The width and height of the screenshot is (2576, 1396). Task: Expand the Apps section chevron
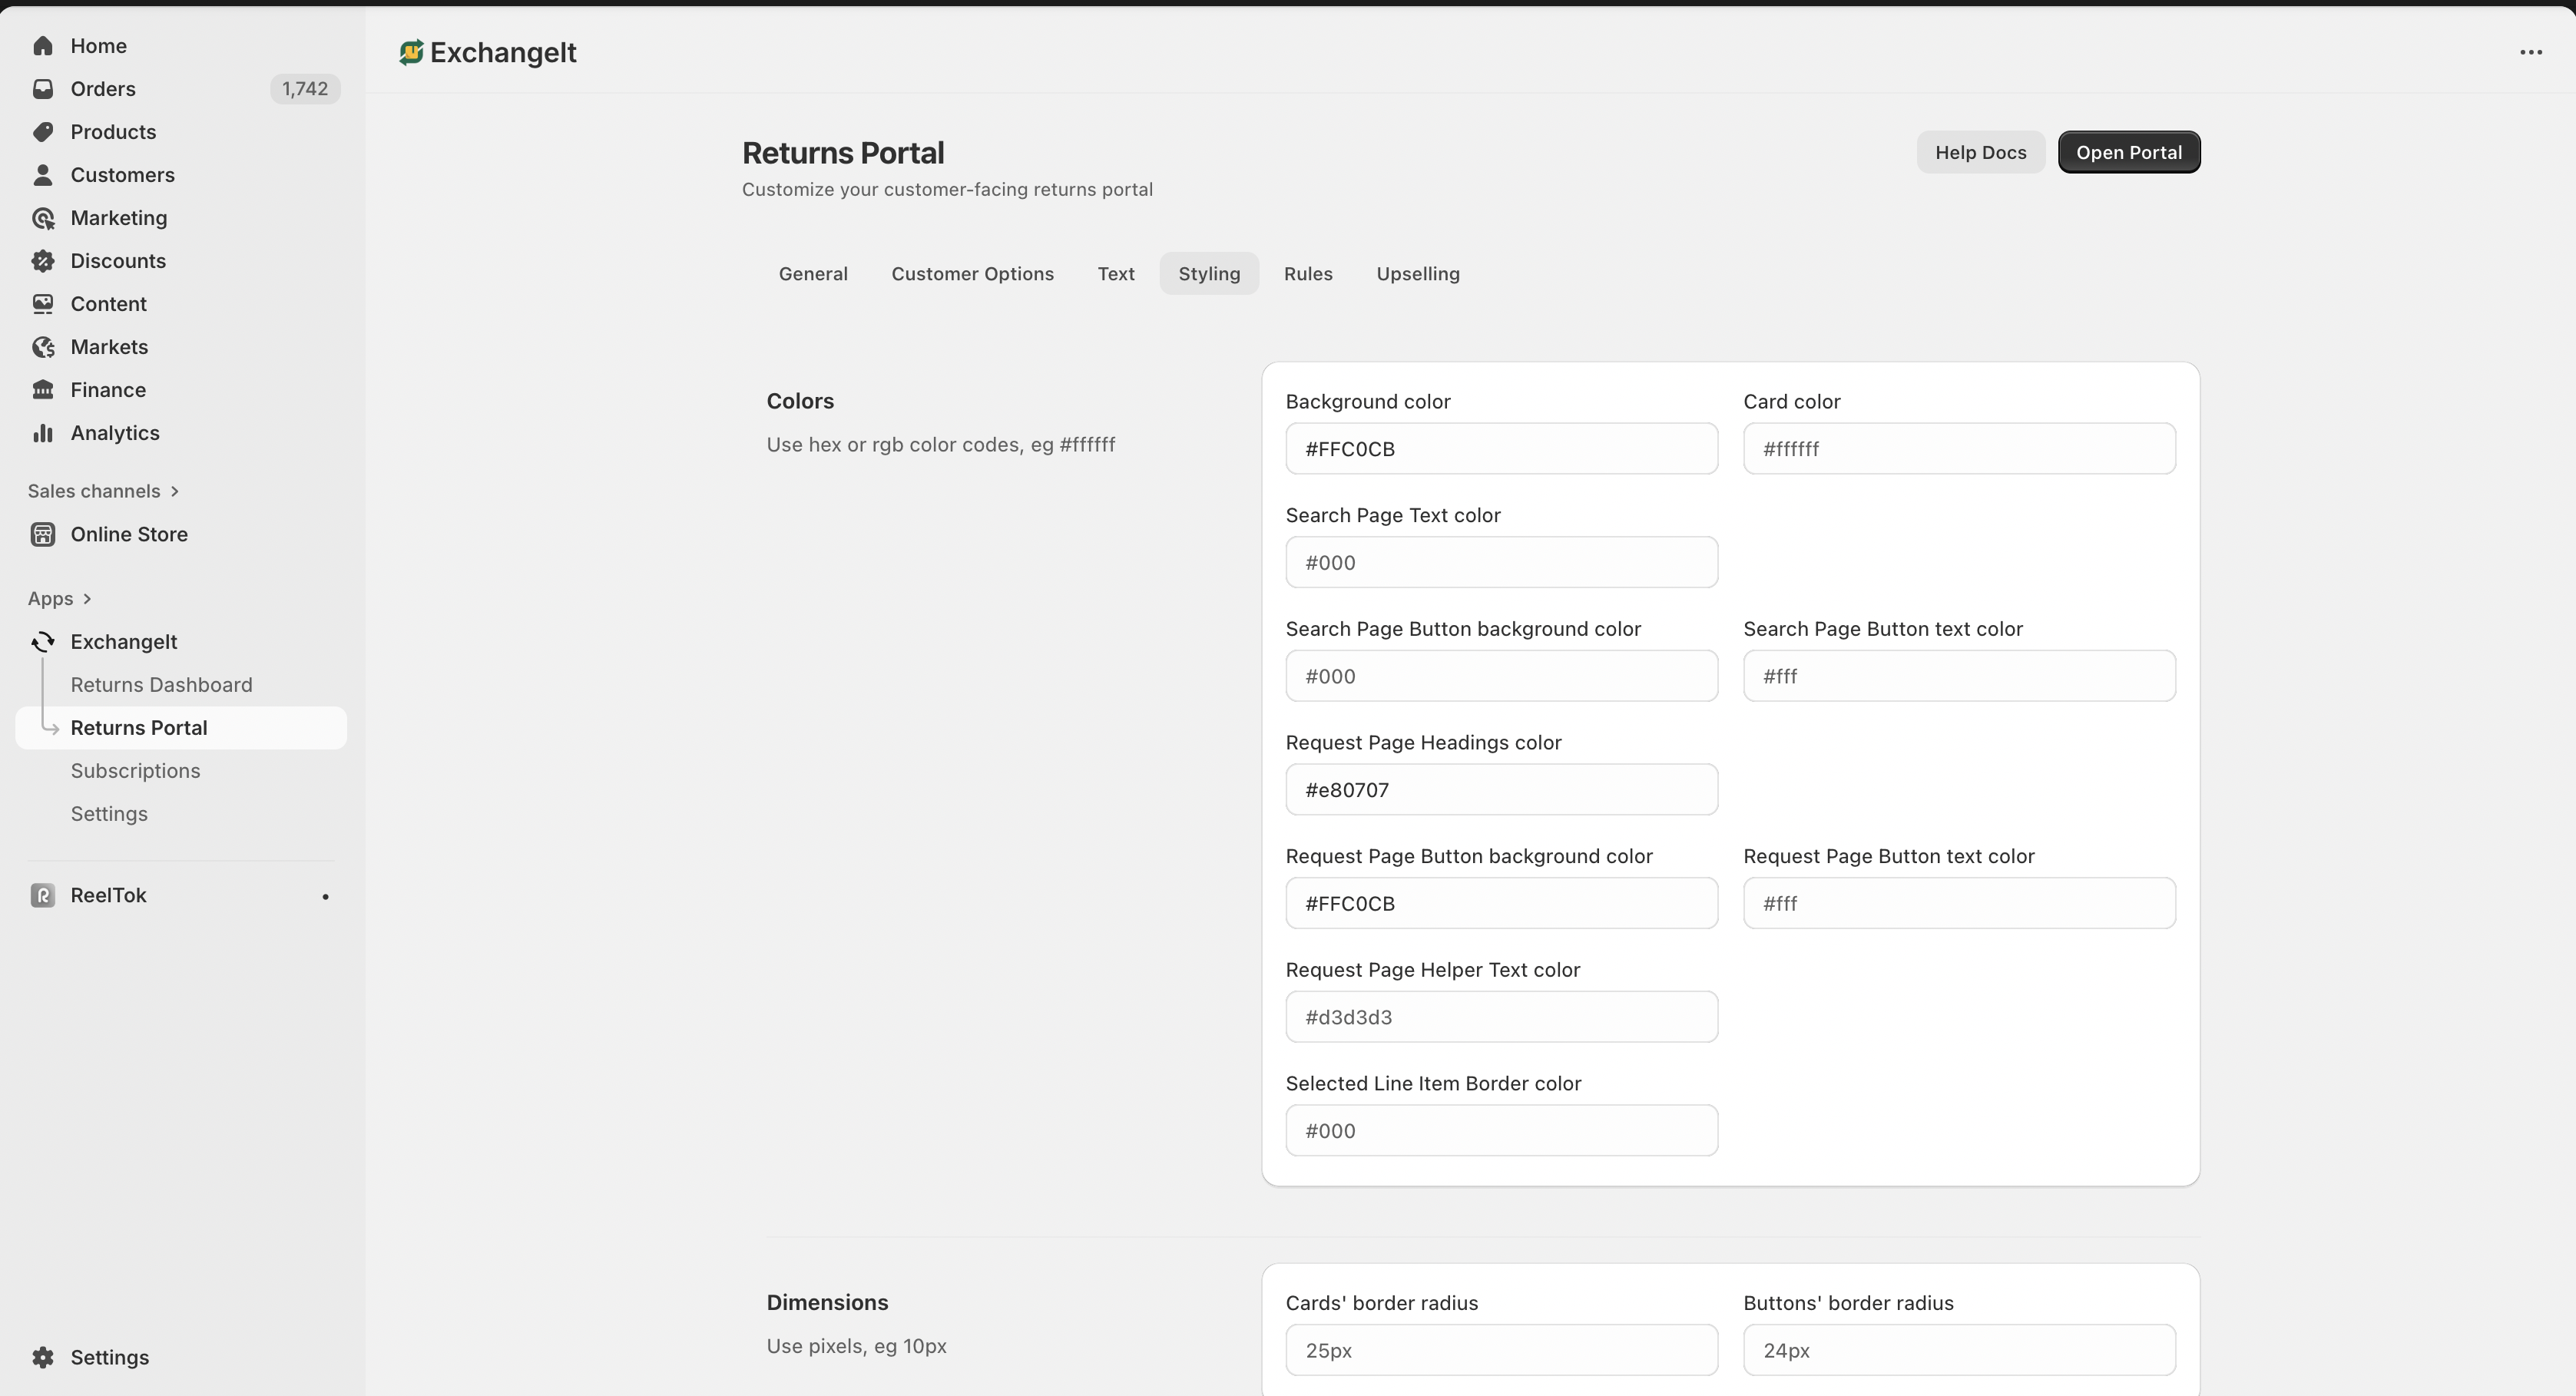point(87,599)
